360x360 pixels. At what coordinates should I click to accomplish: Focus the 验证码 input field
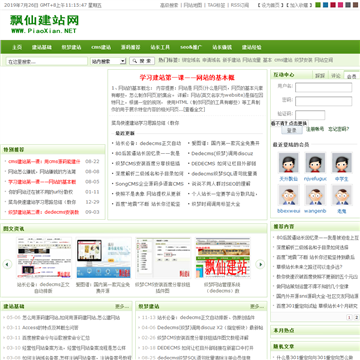(x=310, y=115)
